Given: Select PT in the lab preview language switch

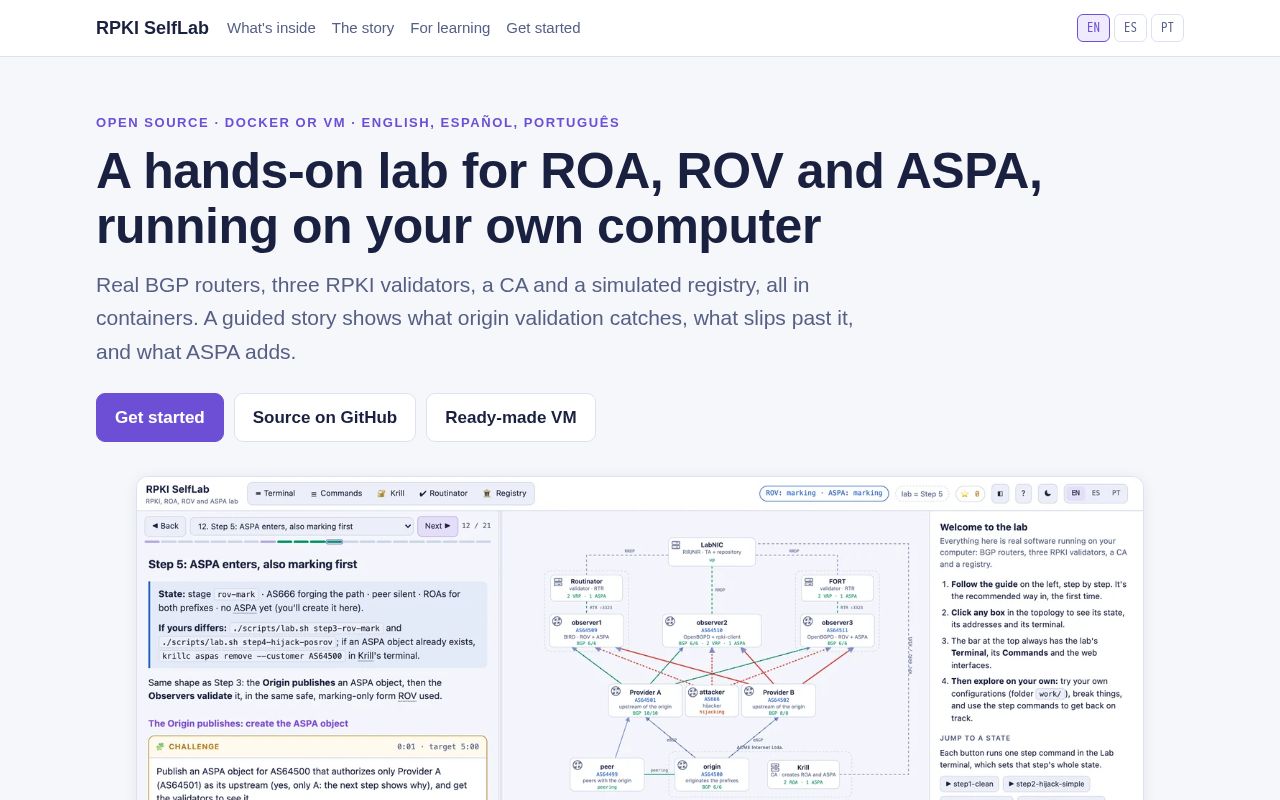Looking at the screenshot, I should point(1116,493).
